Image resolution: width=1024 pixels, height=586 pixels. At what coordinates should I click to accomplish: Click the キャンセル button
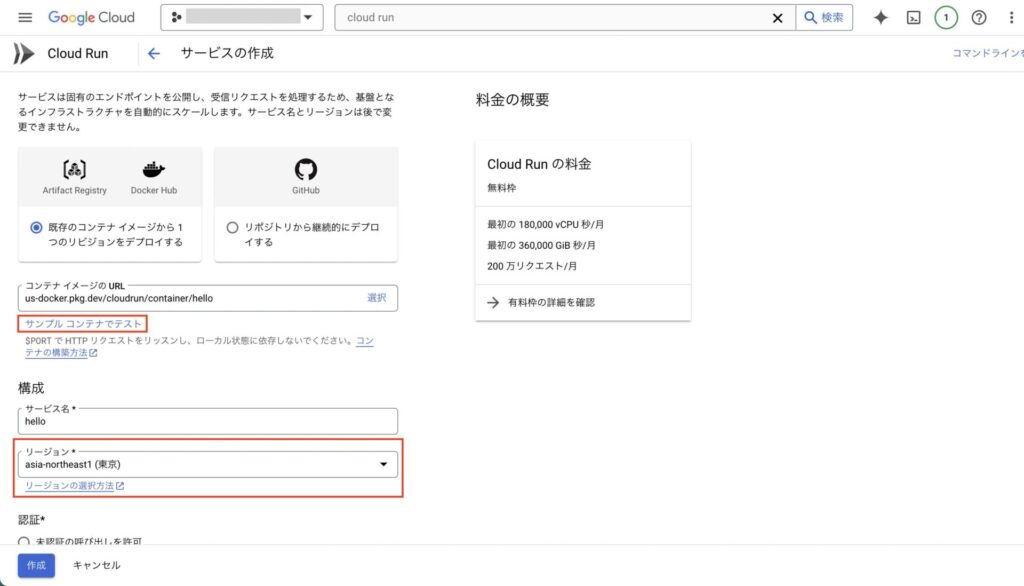click(97, 565)
